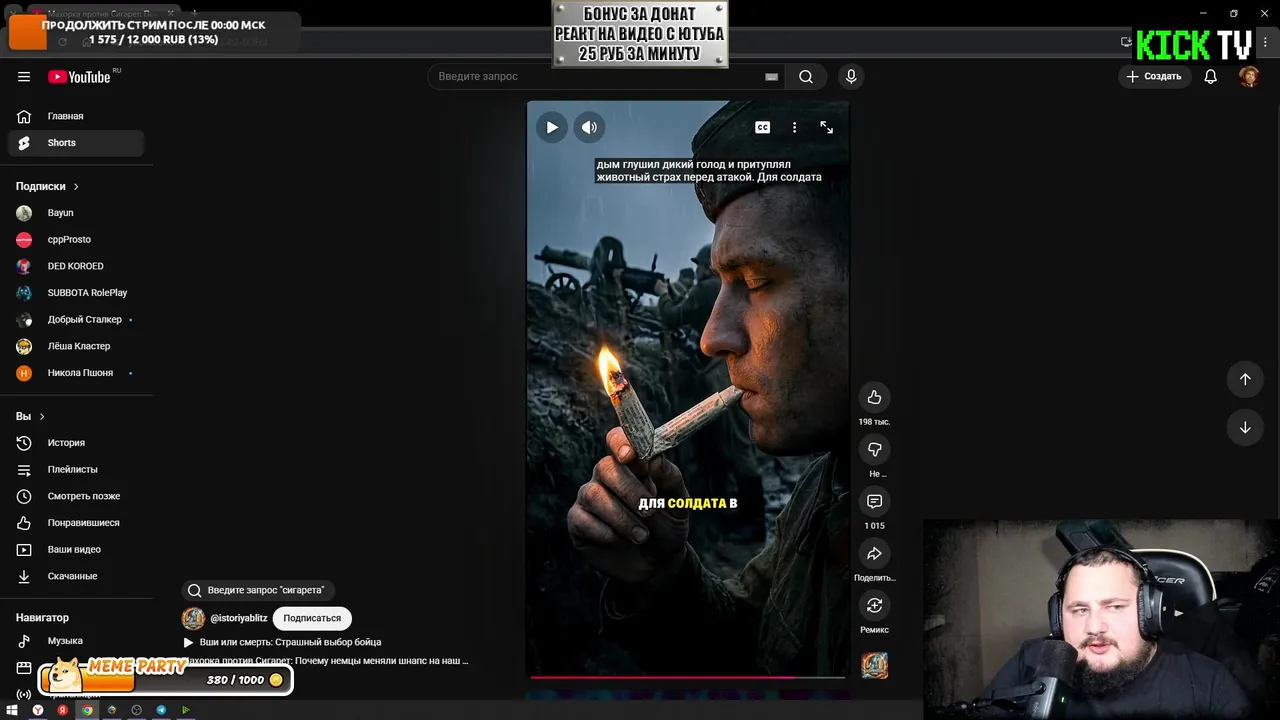Go to the previous Short with up arrow
Image resolution: width=1280 pixels, height=720 pixels.
click(1245, 379)
